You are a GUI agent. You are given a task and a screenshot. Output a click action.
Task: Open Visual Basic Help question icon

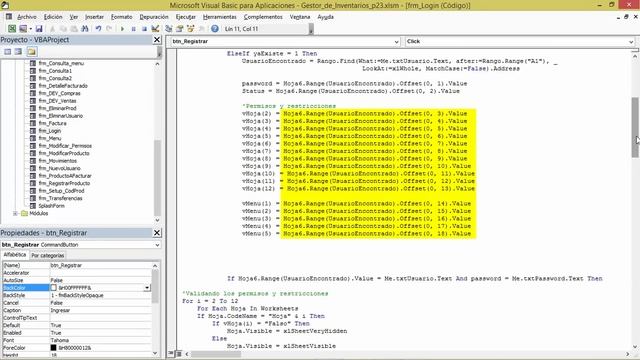(215, 29)
